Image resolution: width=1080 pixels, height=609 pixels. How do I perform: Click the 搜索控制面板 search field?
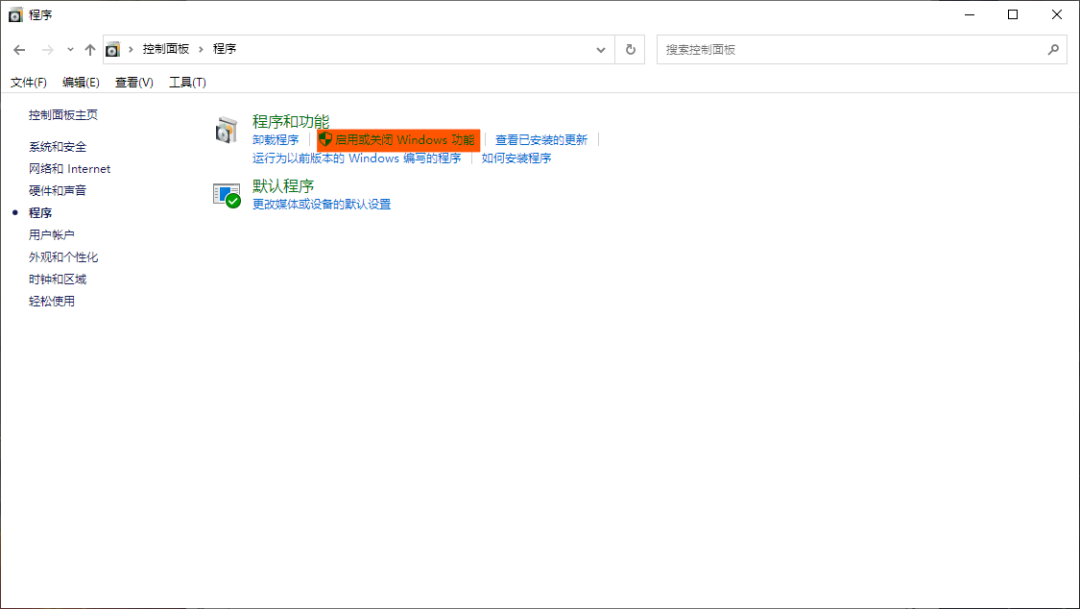point(850,49)
